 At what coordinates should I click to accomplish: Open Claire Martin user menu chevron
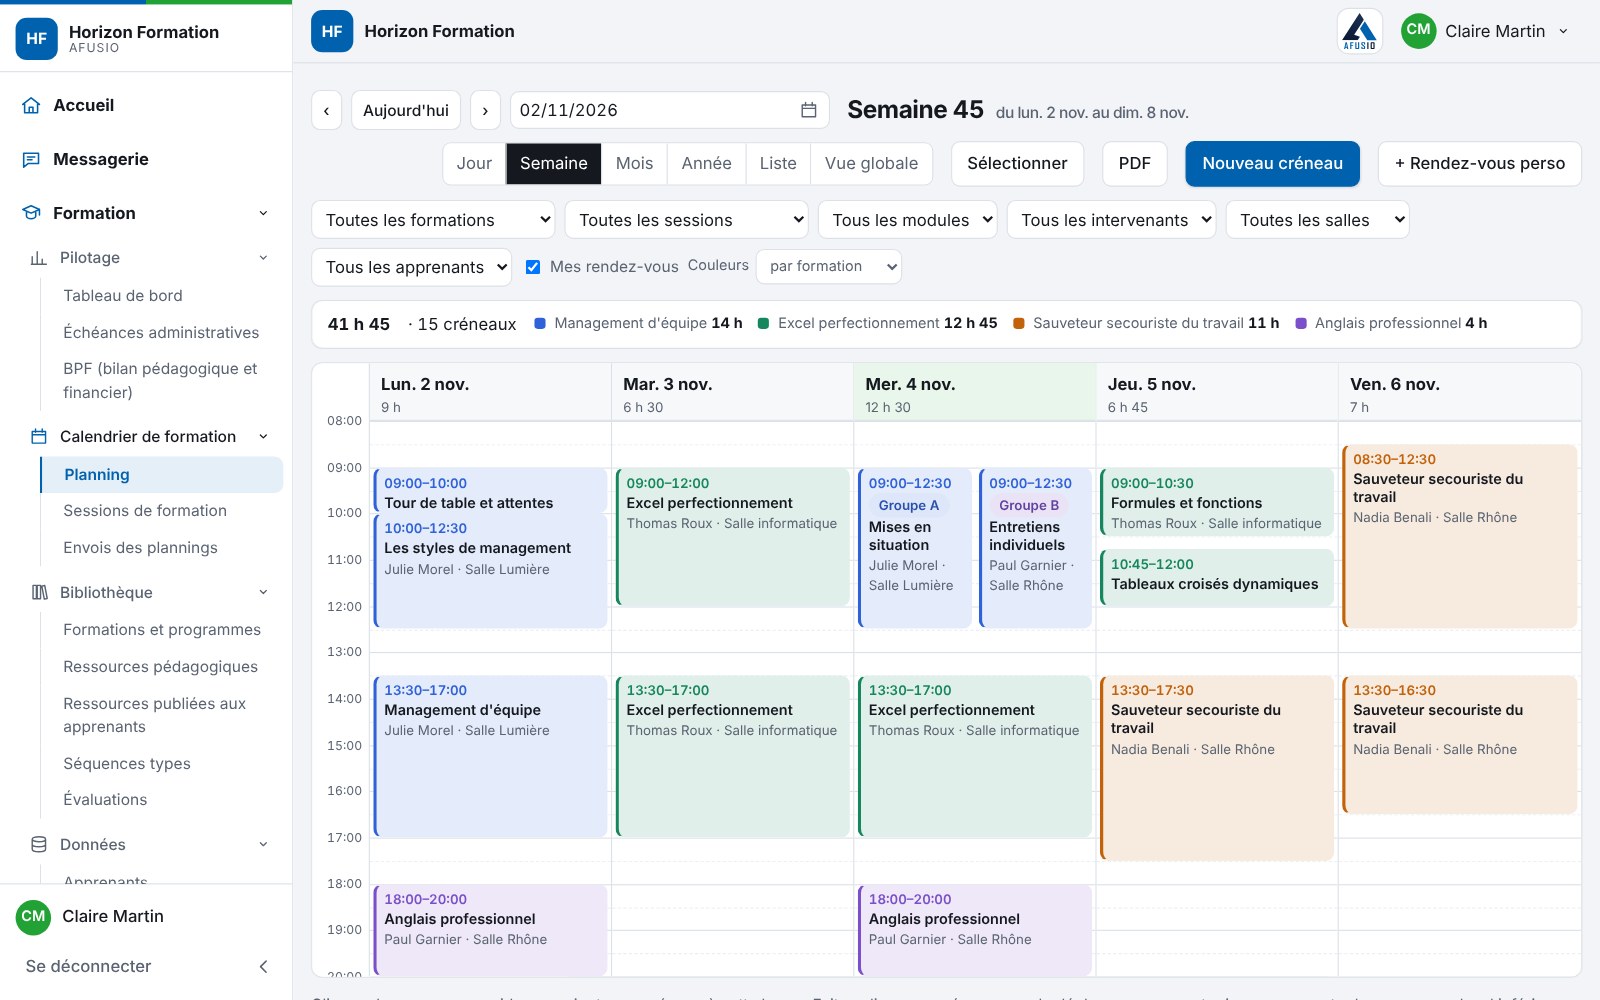click(1563, 31)
